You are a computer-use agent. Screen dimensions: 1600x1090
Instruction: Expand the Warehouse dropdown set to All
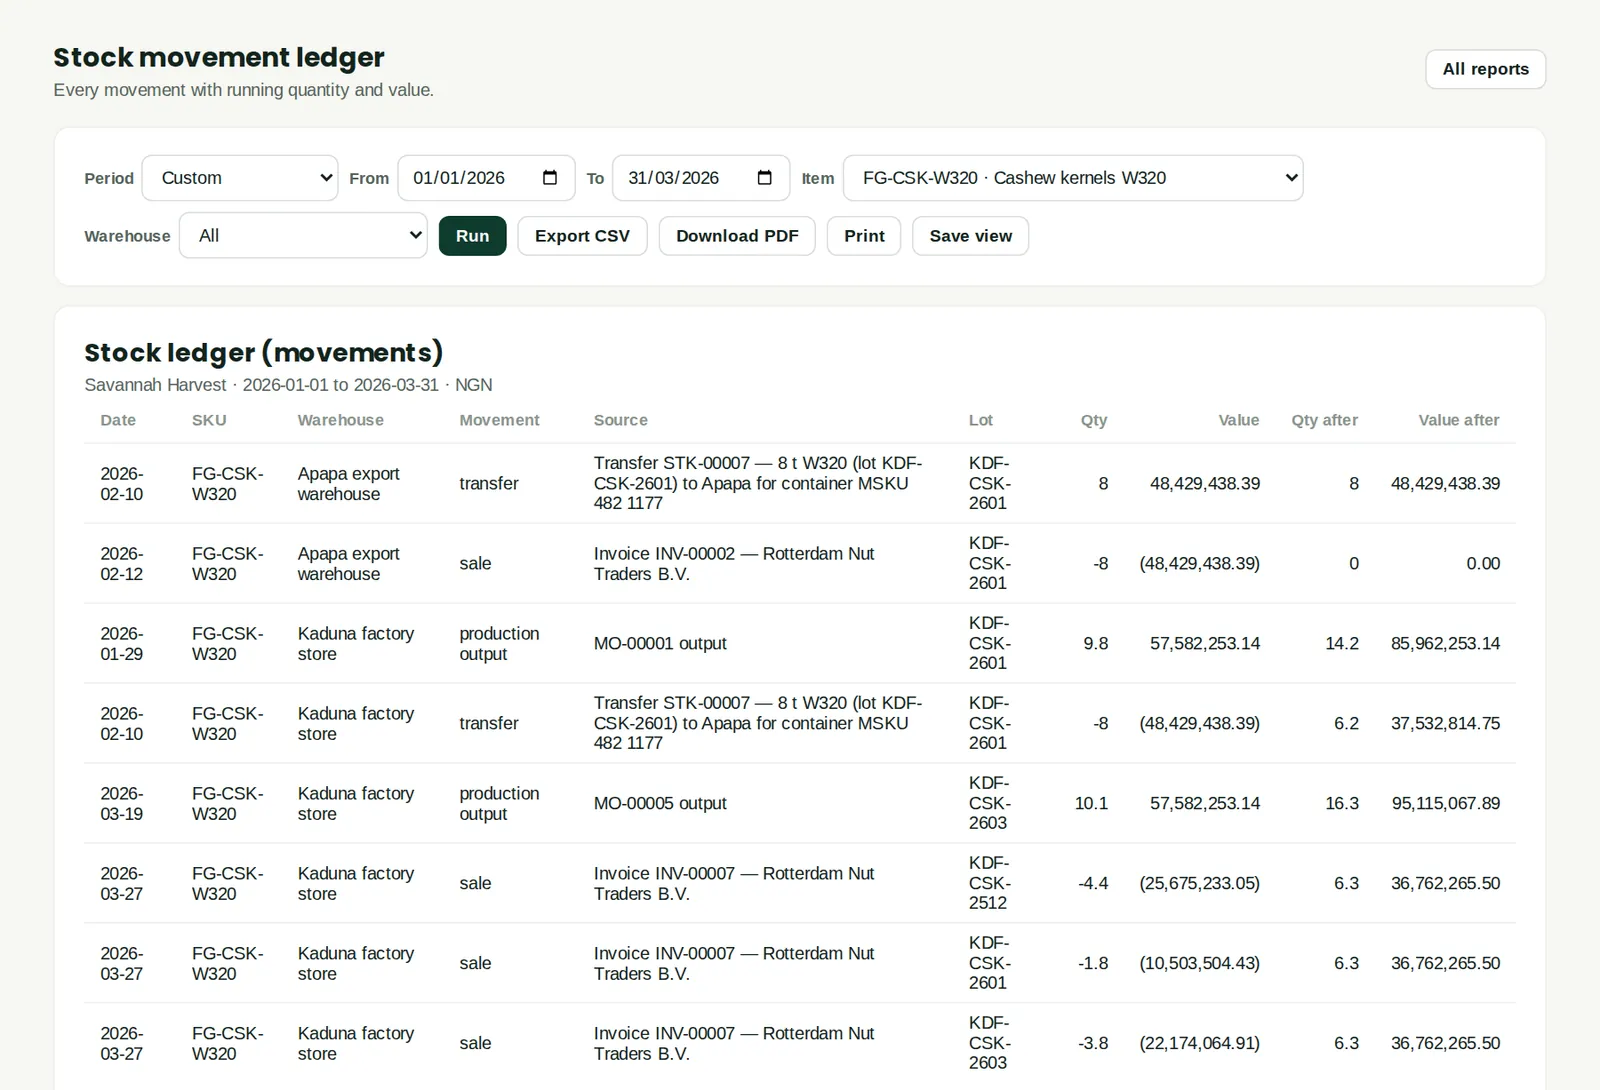point(303,236)
